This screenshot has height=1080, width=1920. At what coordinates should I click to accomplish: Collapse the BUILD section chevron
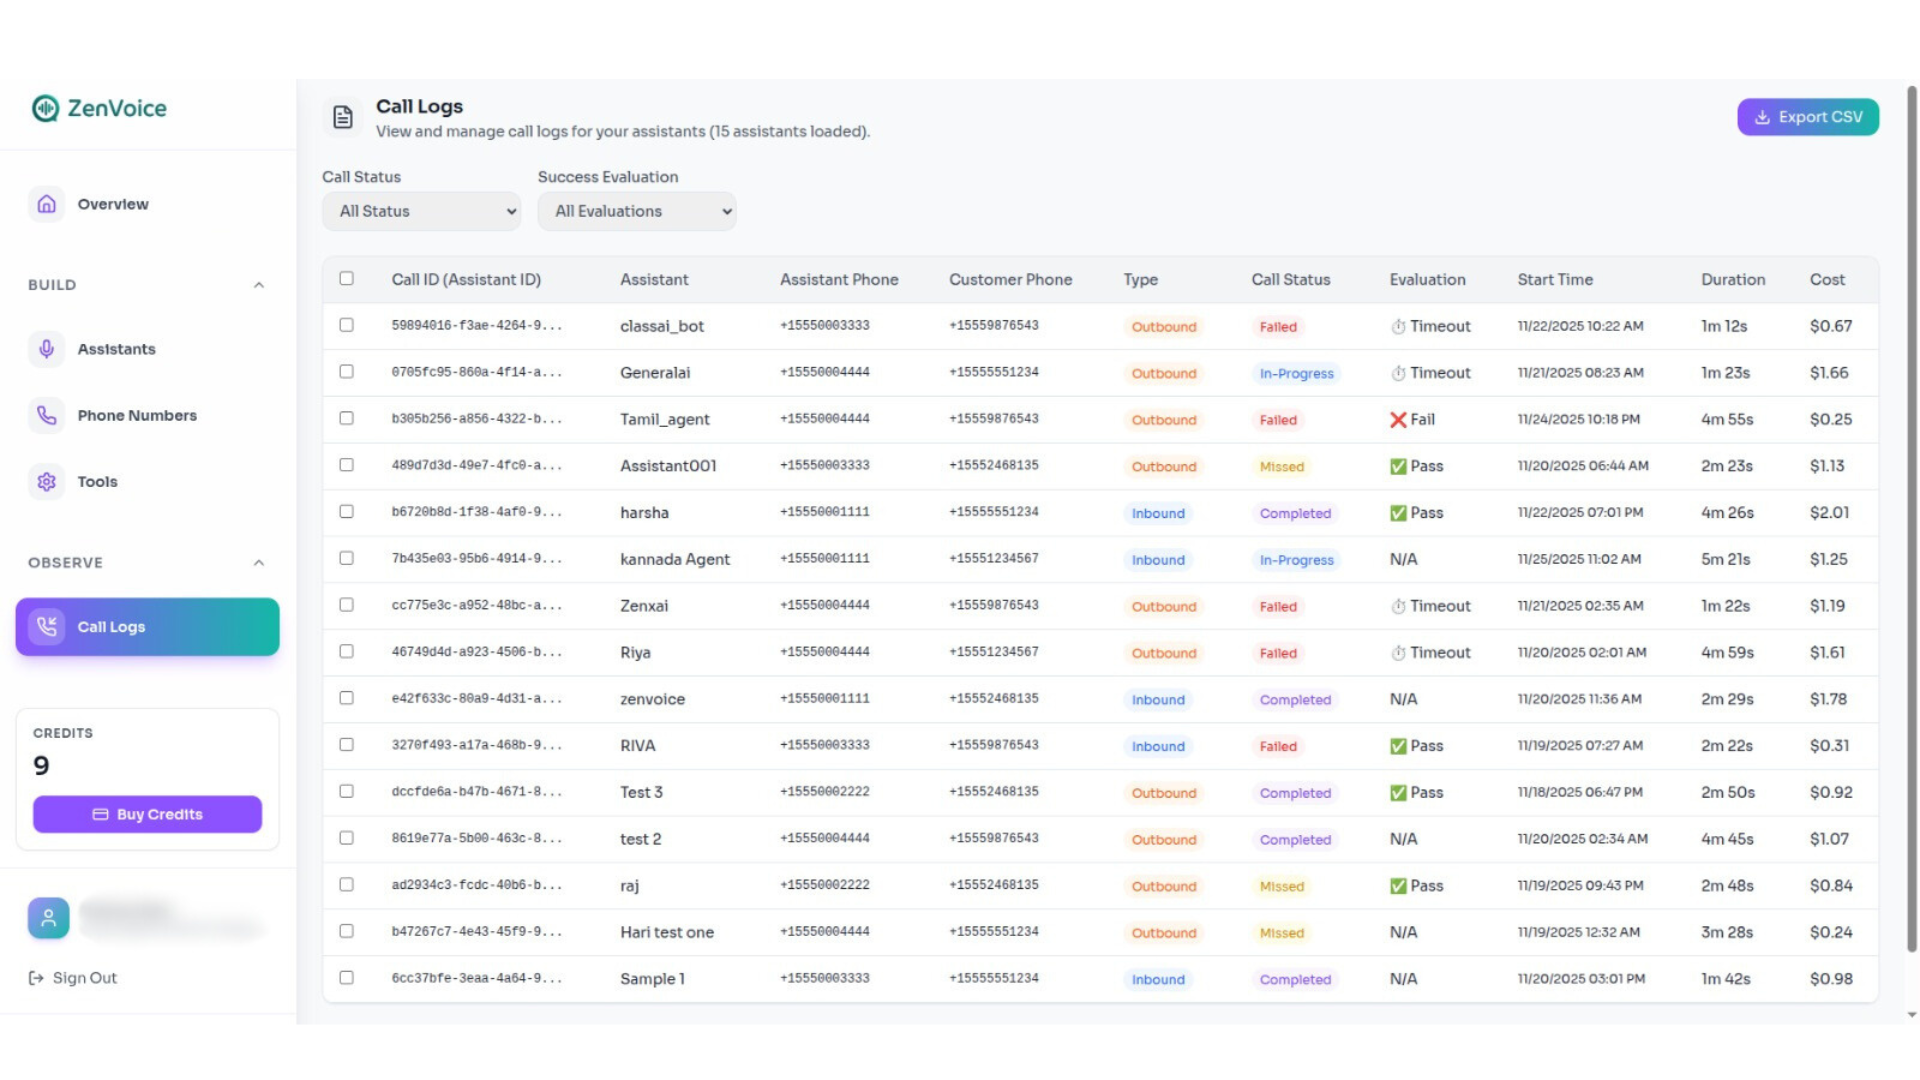[259, 285]
